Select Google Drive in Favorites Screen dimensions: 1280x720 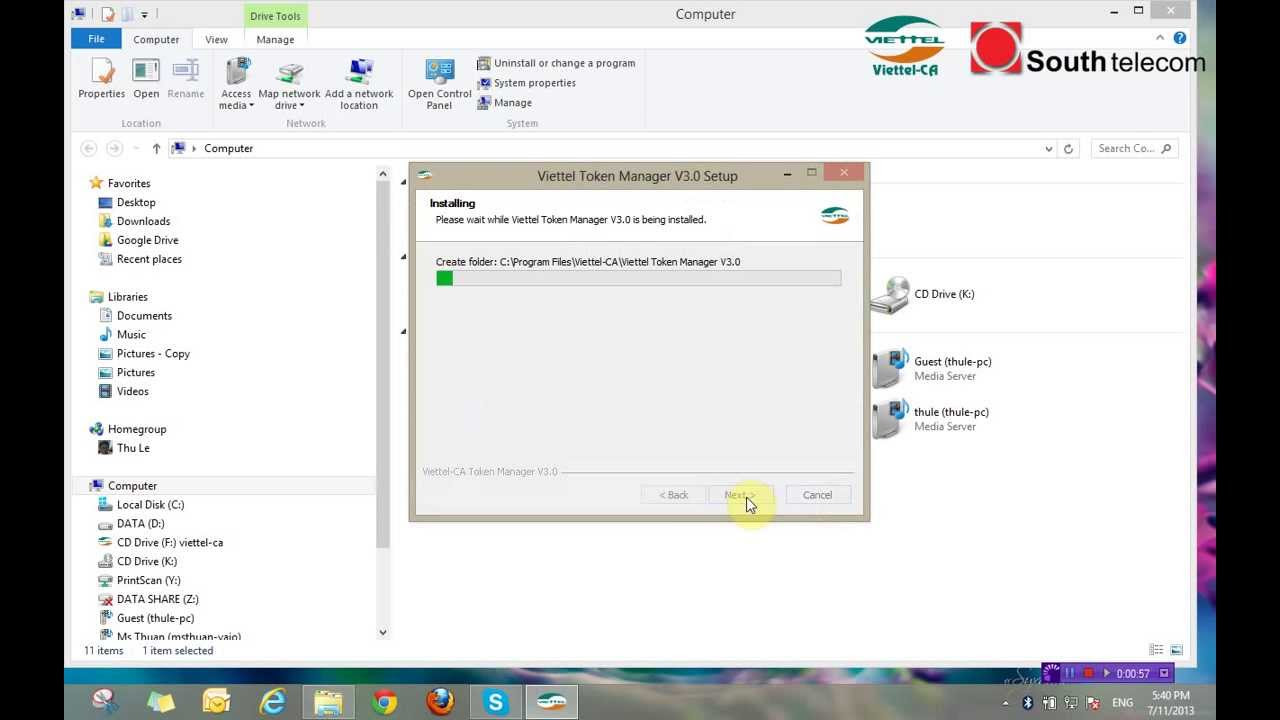[x=147, y=240]
